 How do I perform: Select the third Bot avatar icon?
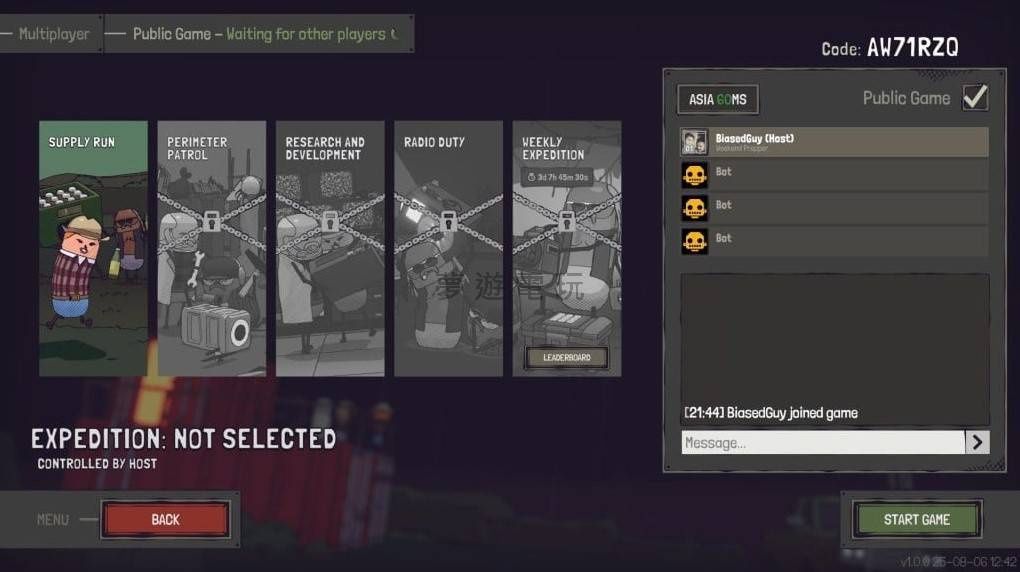(x=694, y=241)
